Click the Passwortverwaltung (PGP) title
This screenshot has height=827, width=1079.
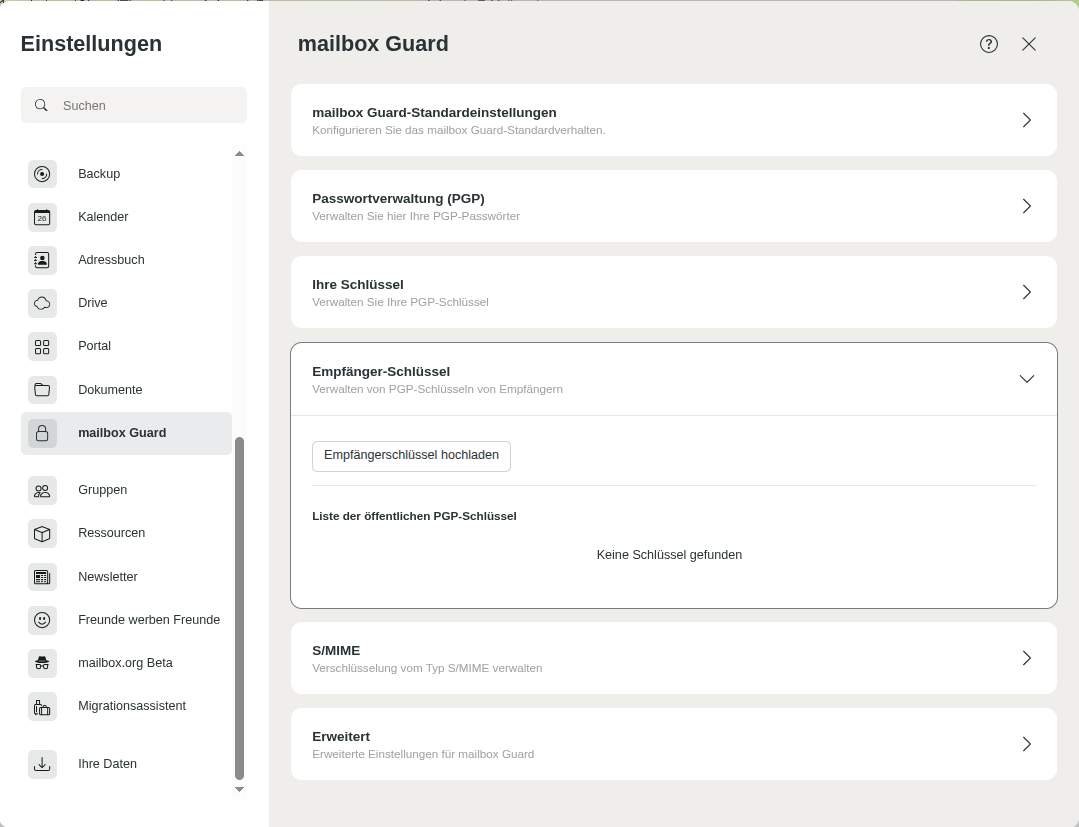click(x=398, y=199)
